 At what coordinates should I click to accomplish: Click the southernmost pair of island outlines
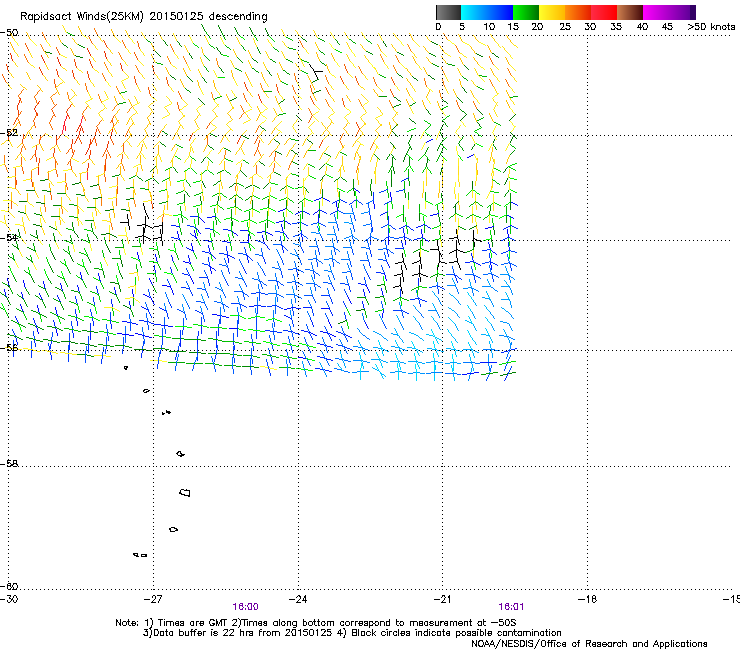click(140, 555)
